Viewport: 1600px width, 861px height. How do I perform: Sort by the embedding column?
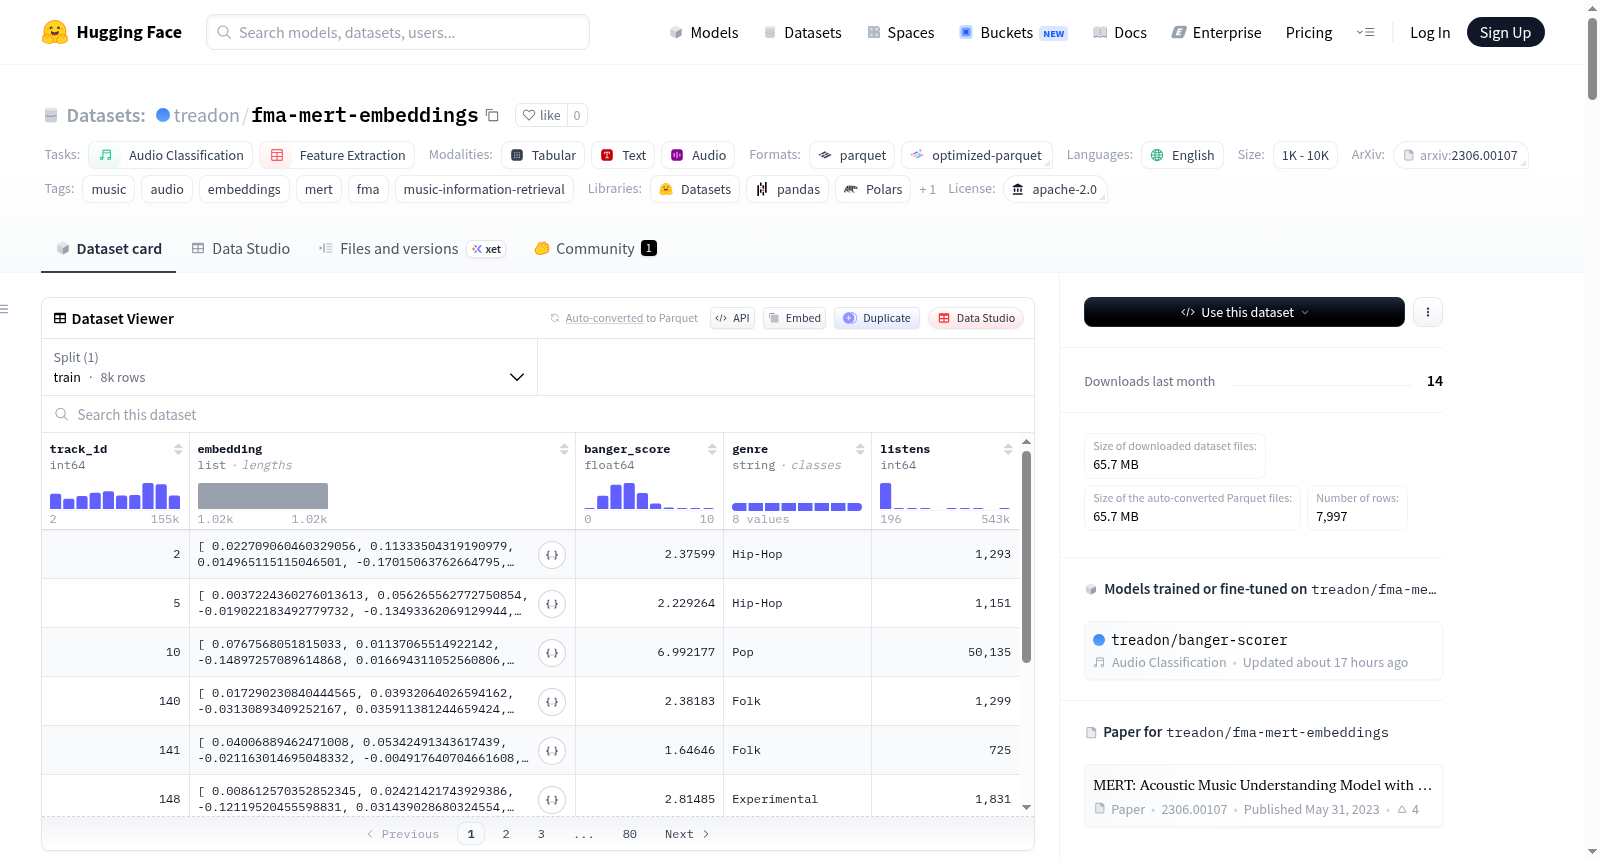[564, 449]
